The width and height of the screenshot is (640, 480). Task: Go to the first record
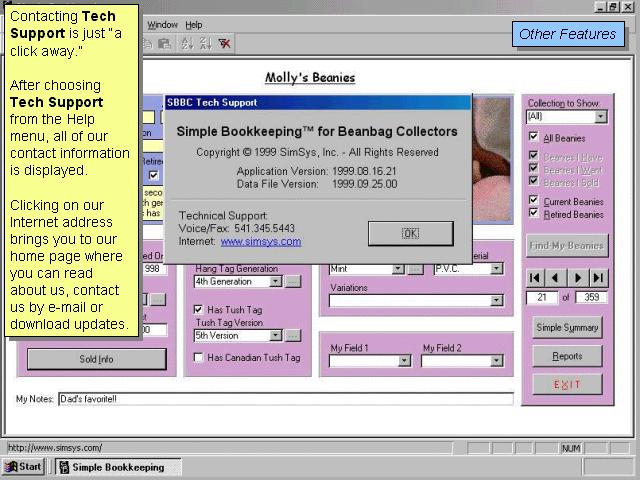(536, 277)
